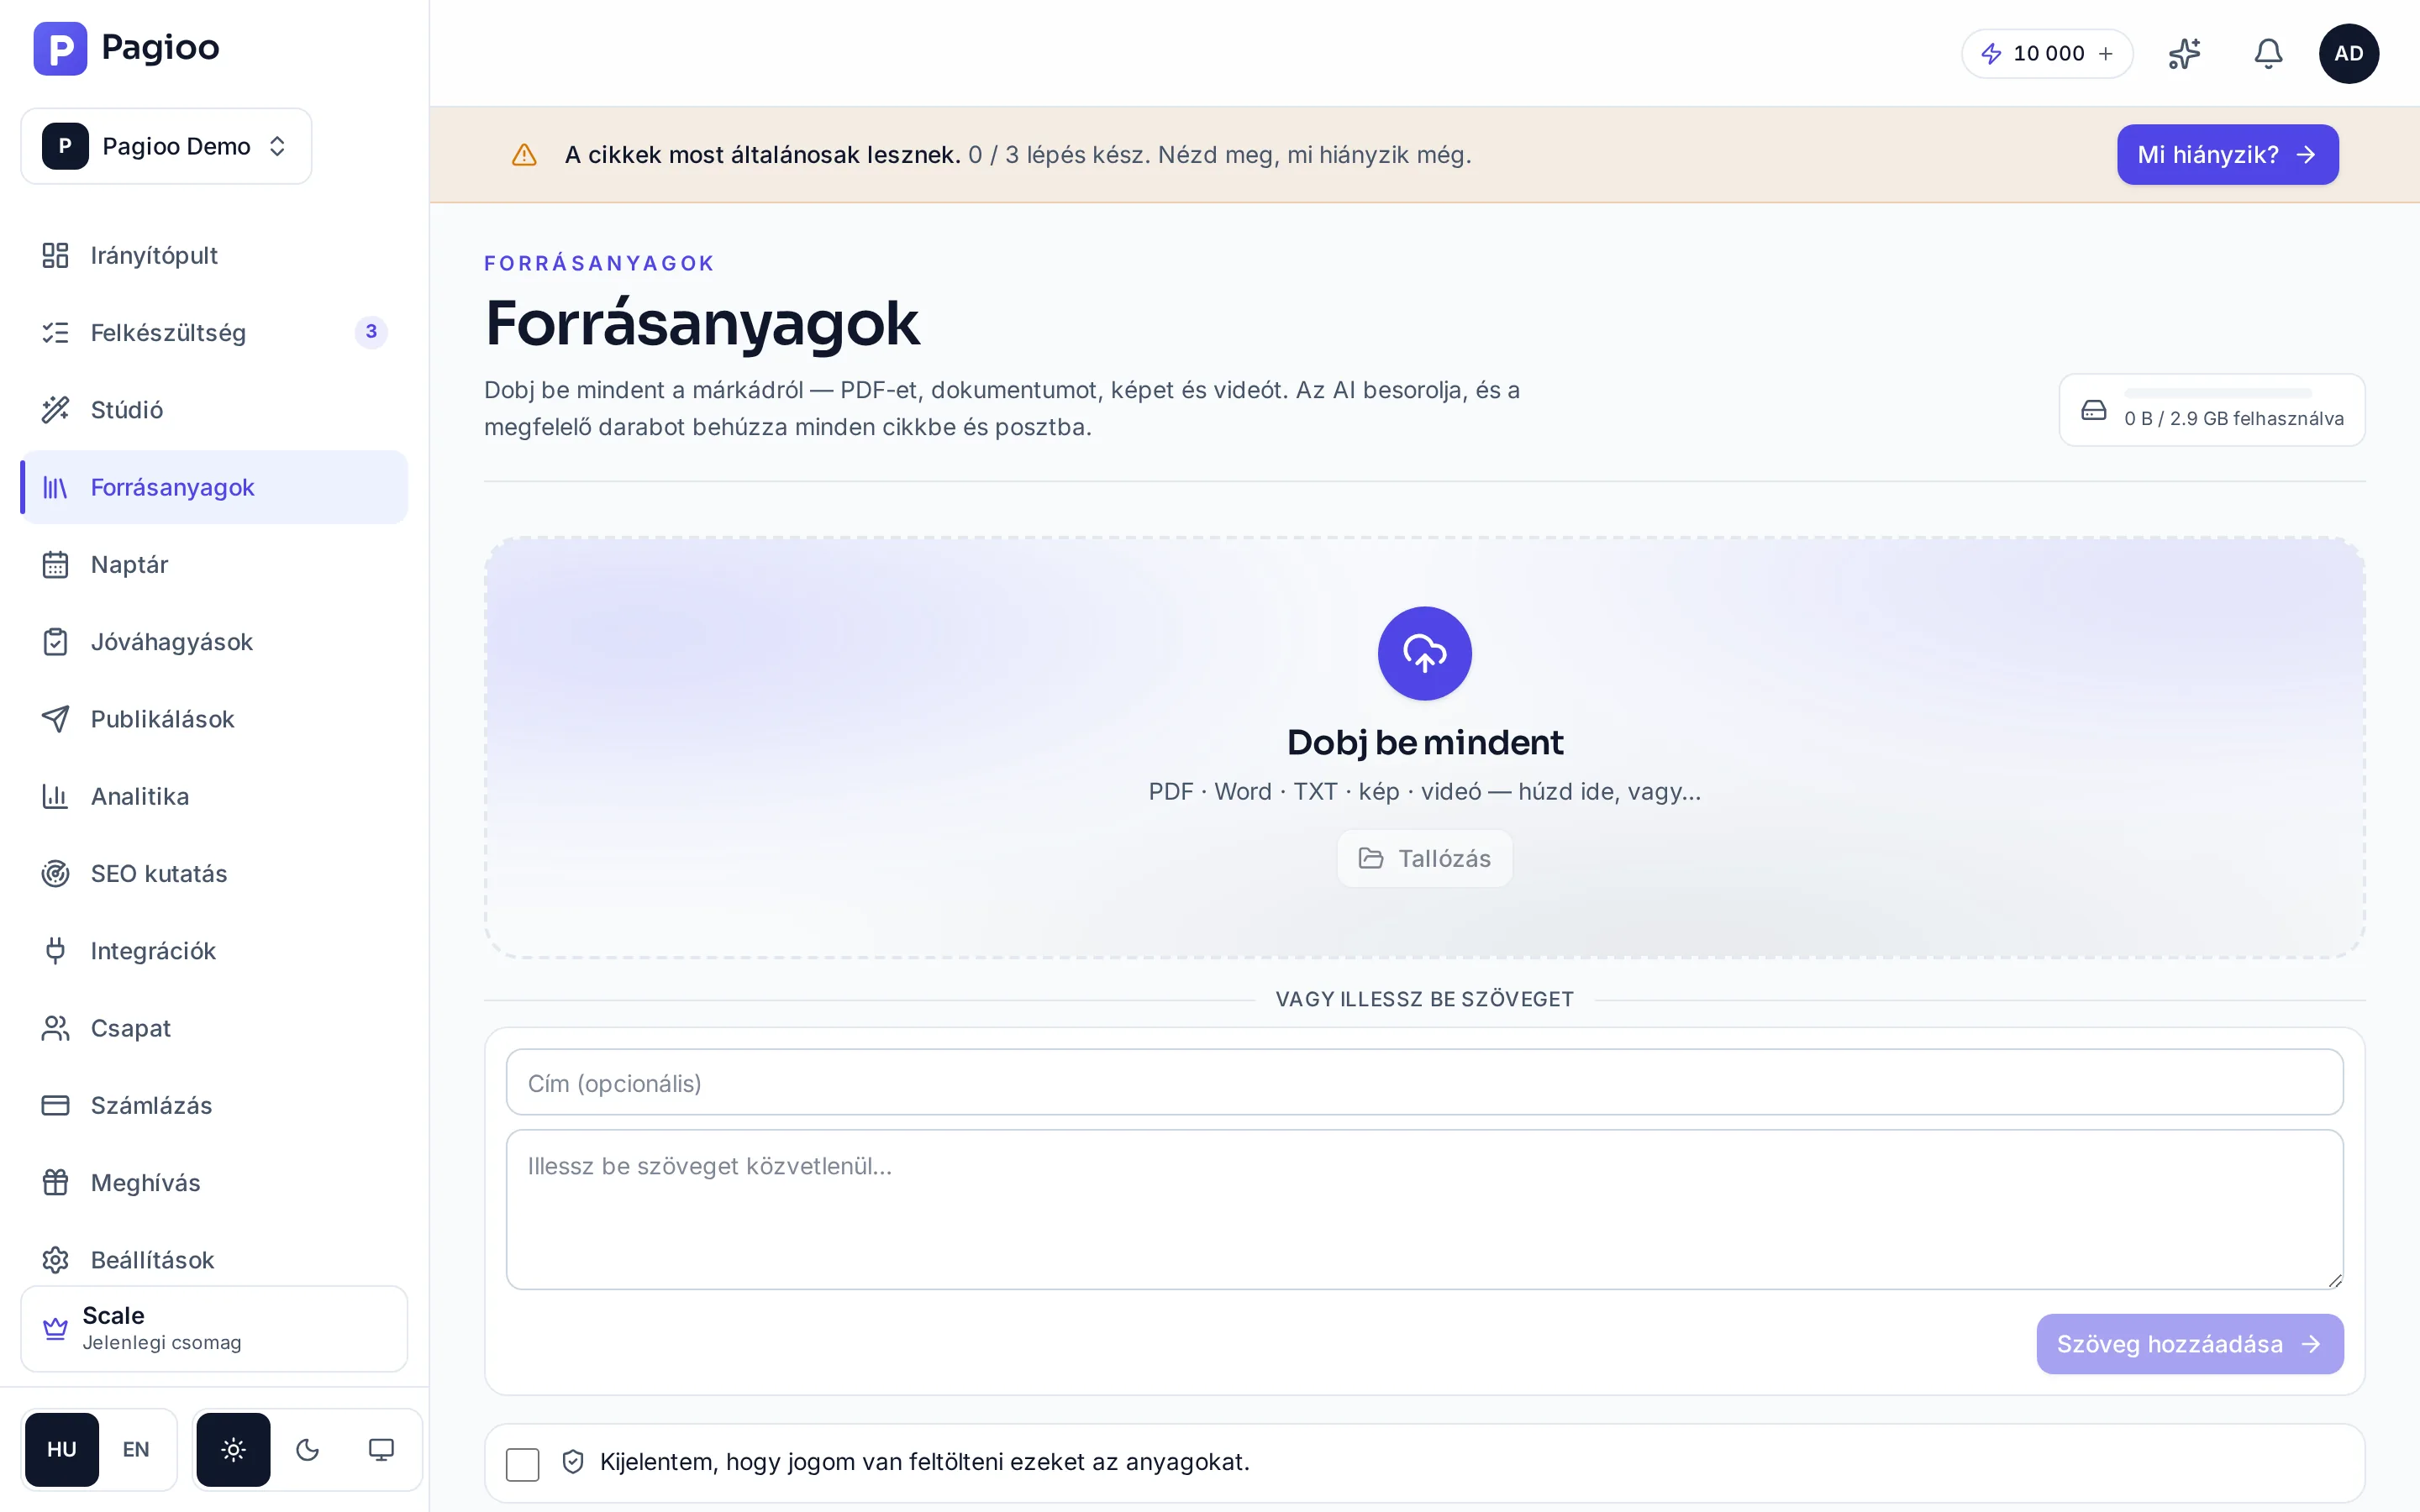This screenshot has height=1512, width=2420.
Task: Click the Pagioo logo icon
Action: pyautogui.click(x=60, y=48)
